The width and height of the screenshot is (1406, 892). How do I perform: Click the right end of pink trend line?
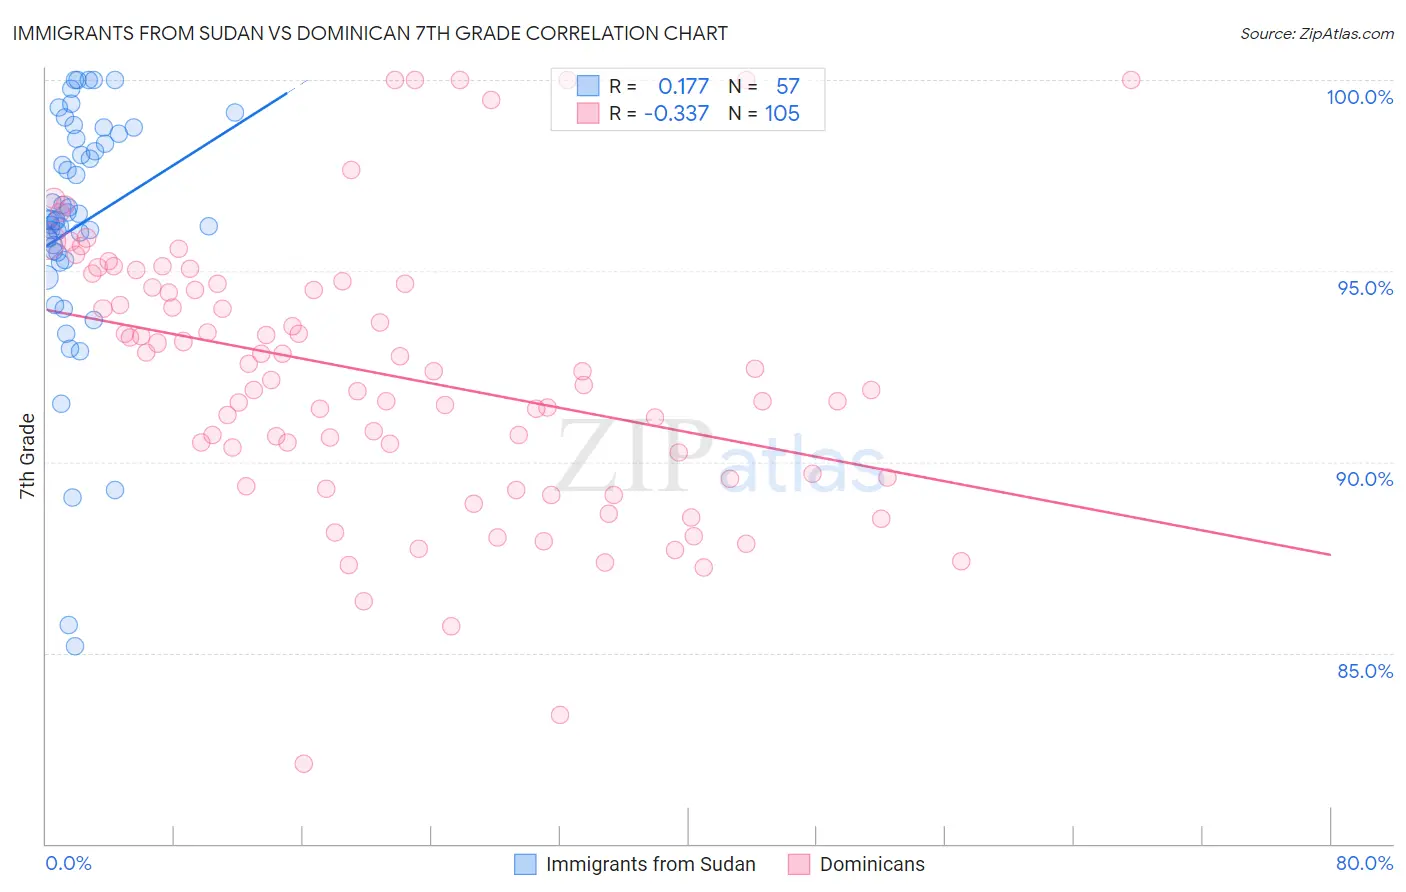point(1330,554)
